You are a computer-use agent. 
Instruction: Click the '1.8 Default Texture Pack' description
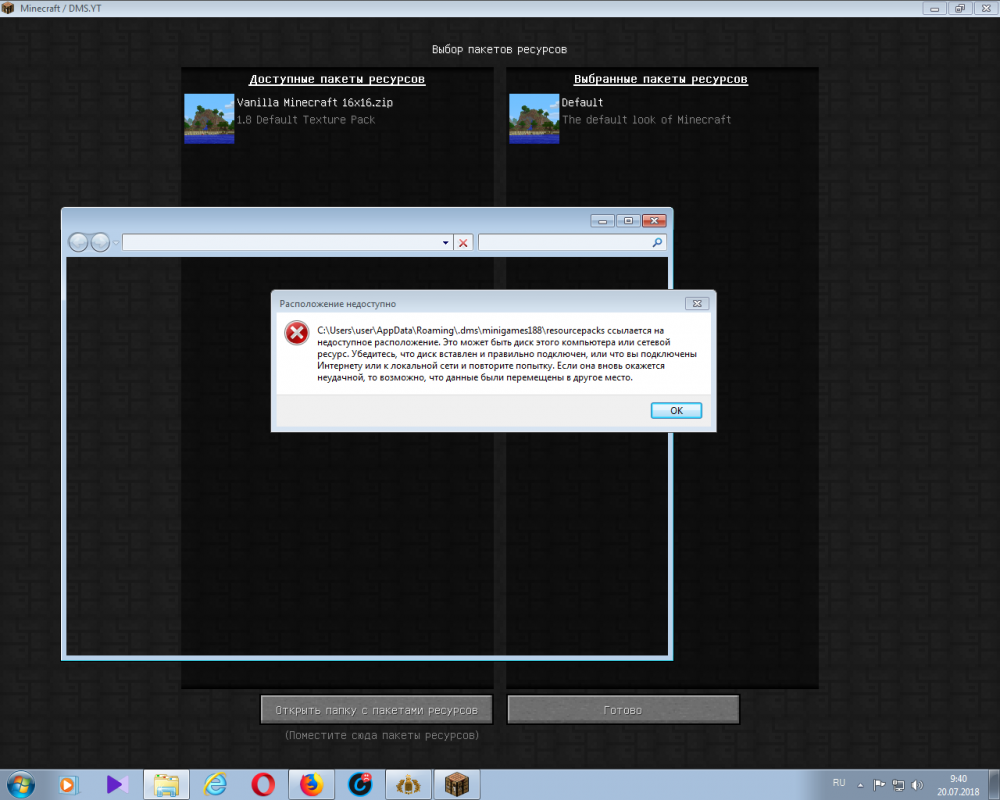pos(306,120)
